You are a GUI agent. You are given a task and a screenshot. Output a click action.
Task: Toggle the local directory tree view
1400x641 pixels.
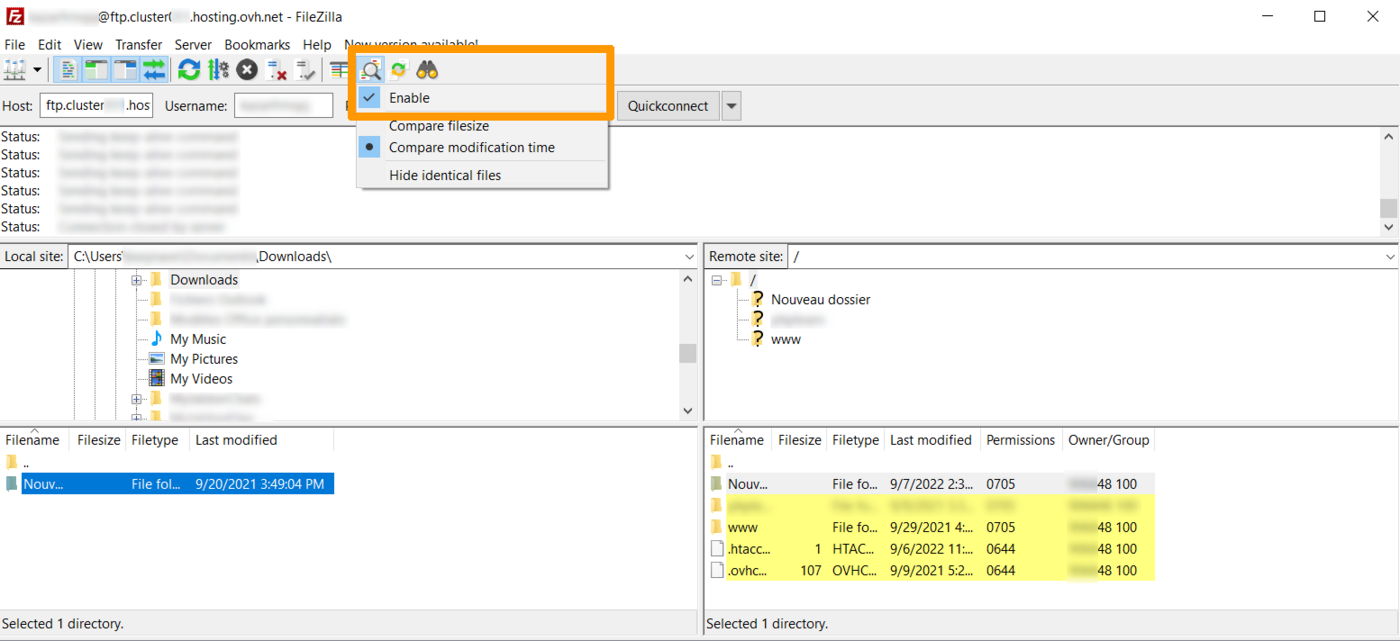pyautogui.click(x=96, y=70)
